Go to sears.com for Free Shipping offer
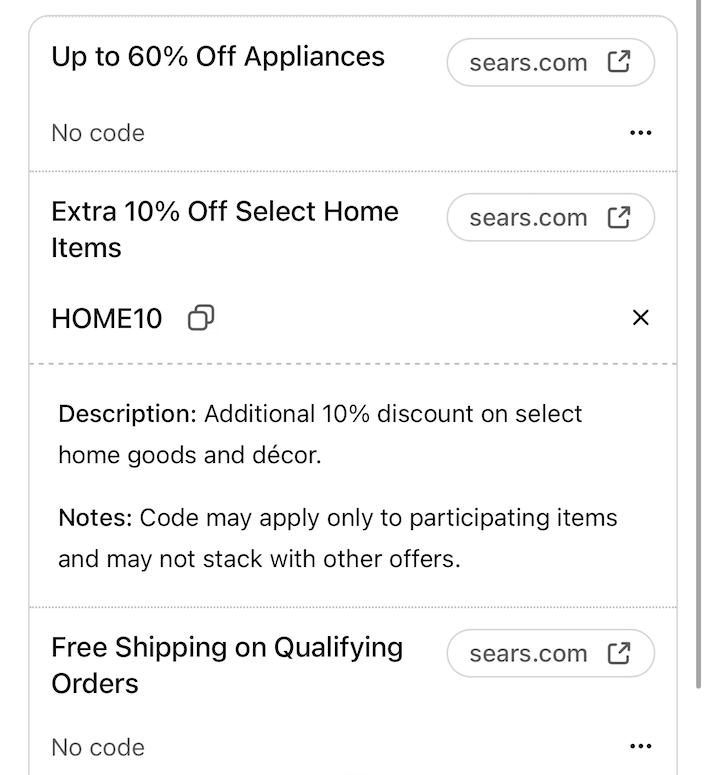Image resolution: width=706 pixels, height=775 pixels. click(529, 654)
